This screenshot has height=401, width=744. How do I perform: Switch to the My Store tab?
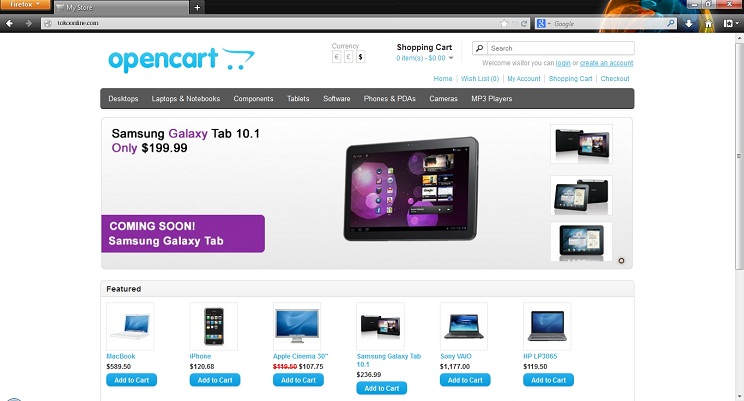point(121,8)
